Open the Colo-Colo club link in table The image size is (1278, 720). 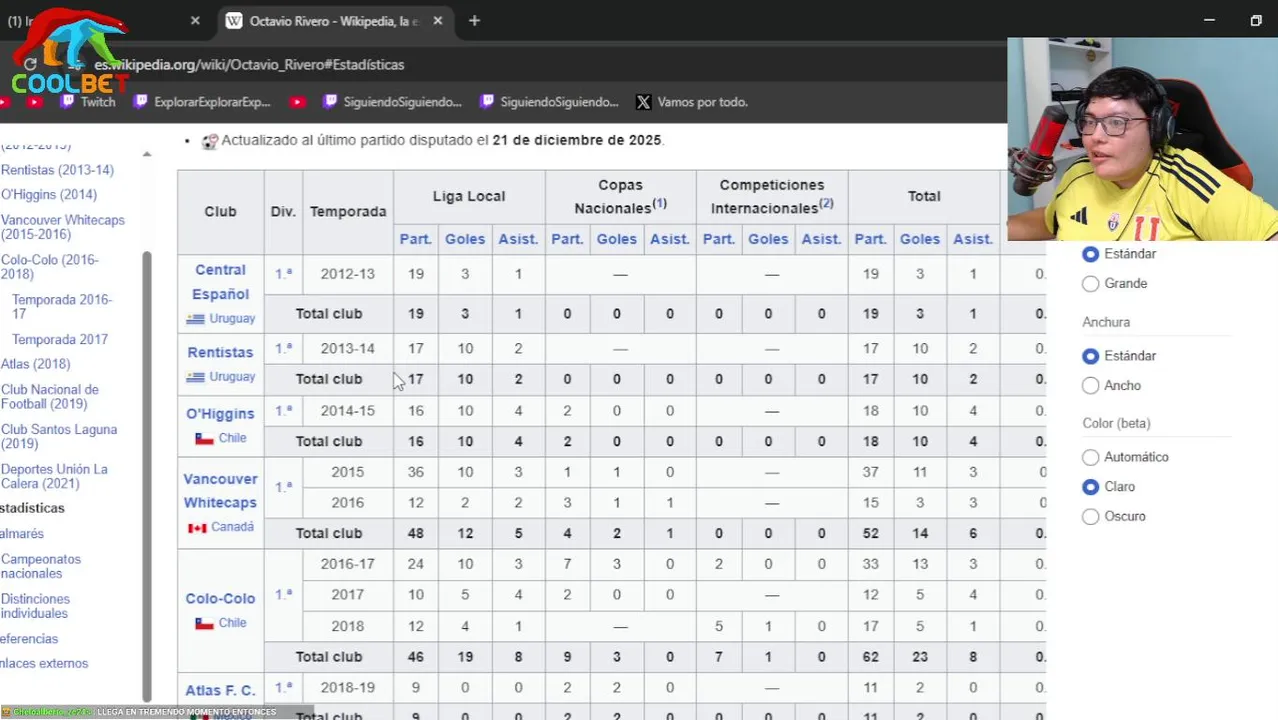tap(220, 599)
